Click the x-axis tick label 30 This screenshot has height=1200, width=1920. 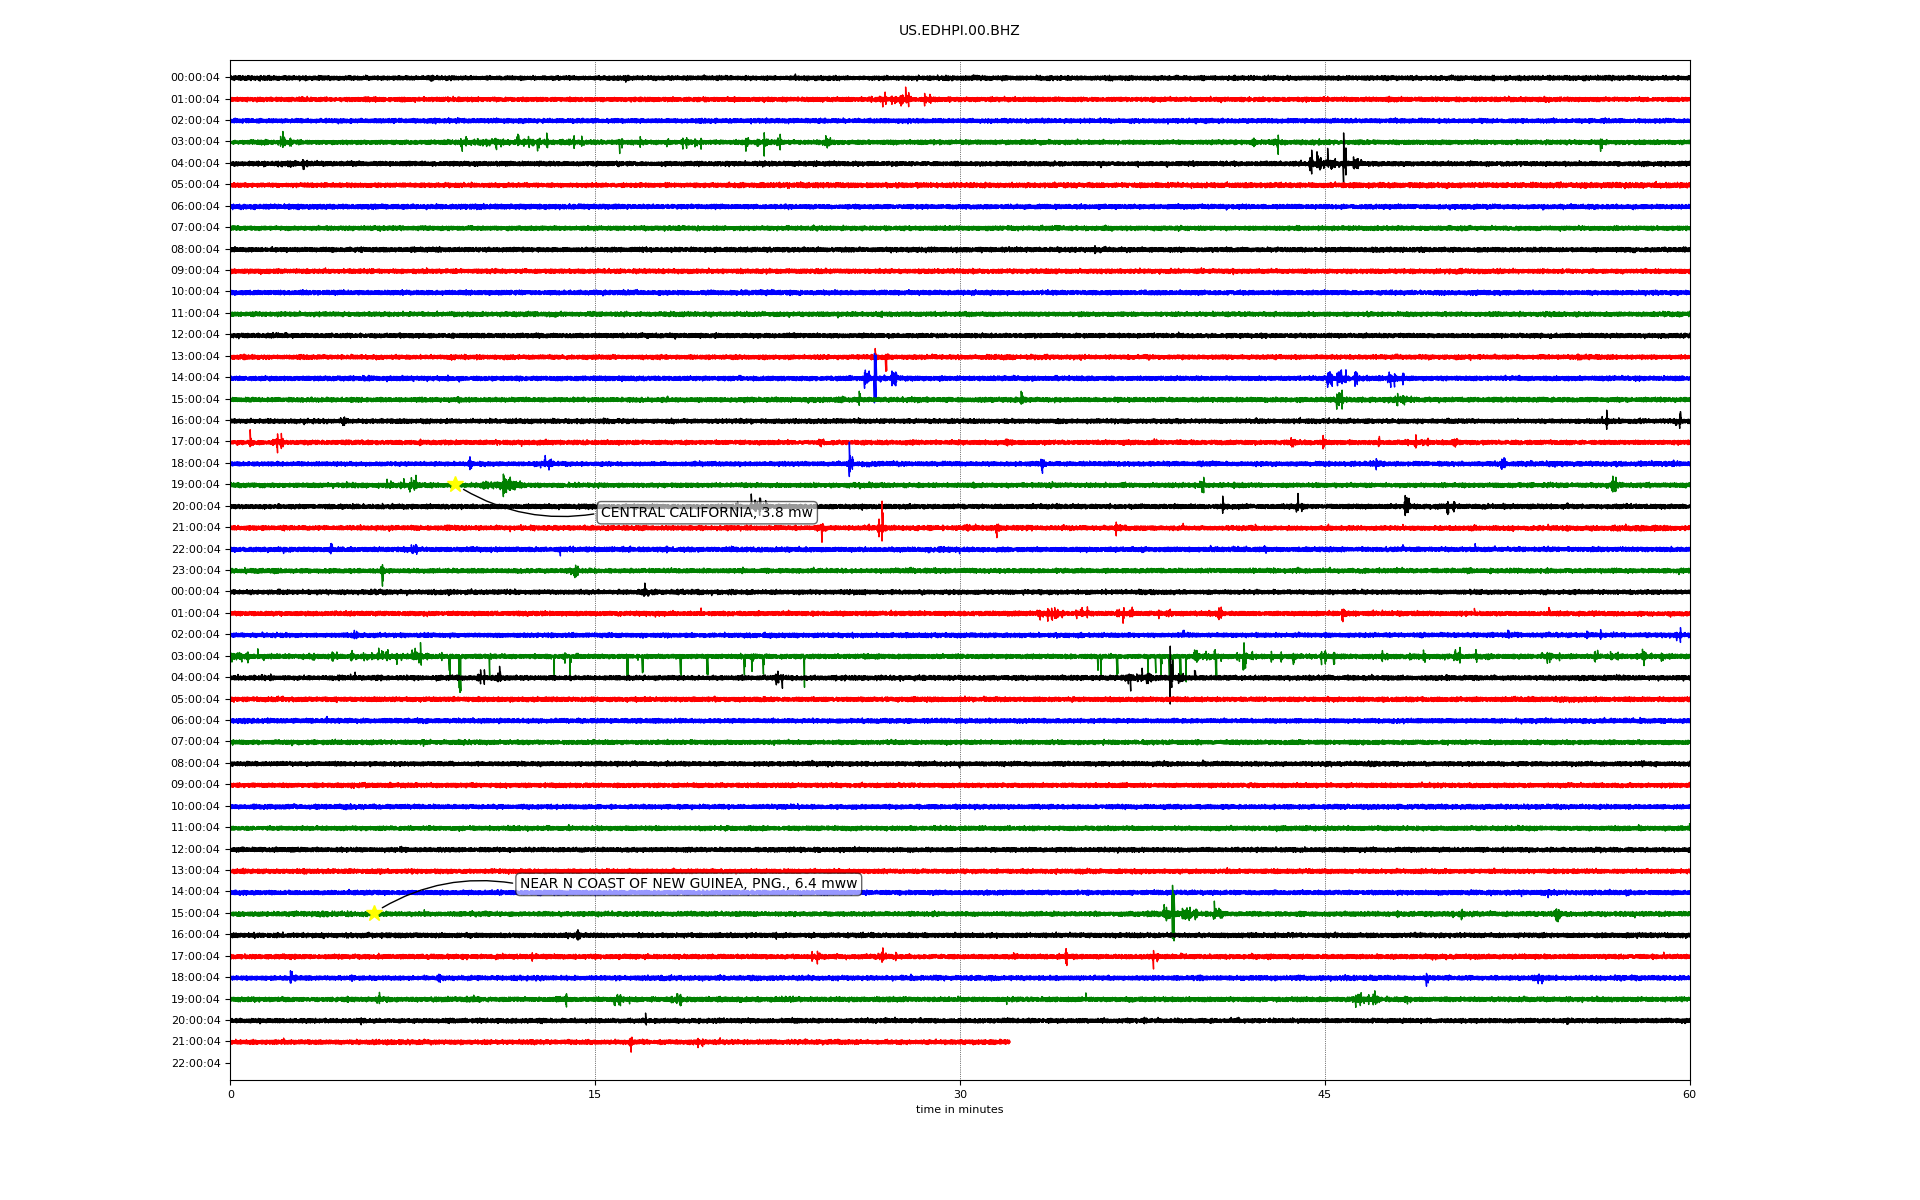pyautogui.click(x=960, y=1095)
